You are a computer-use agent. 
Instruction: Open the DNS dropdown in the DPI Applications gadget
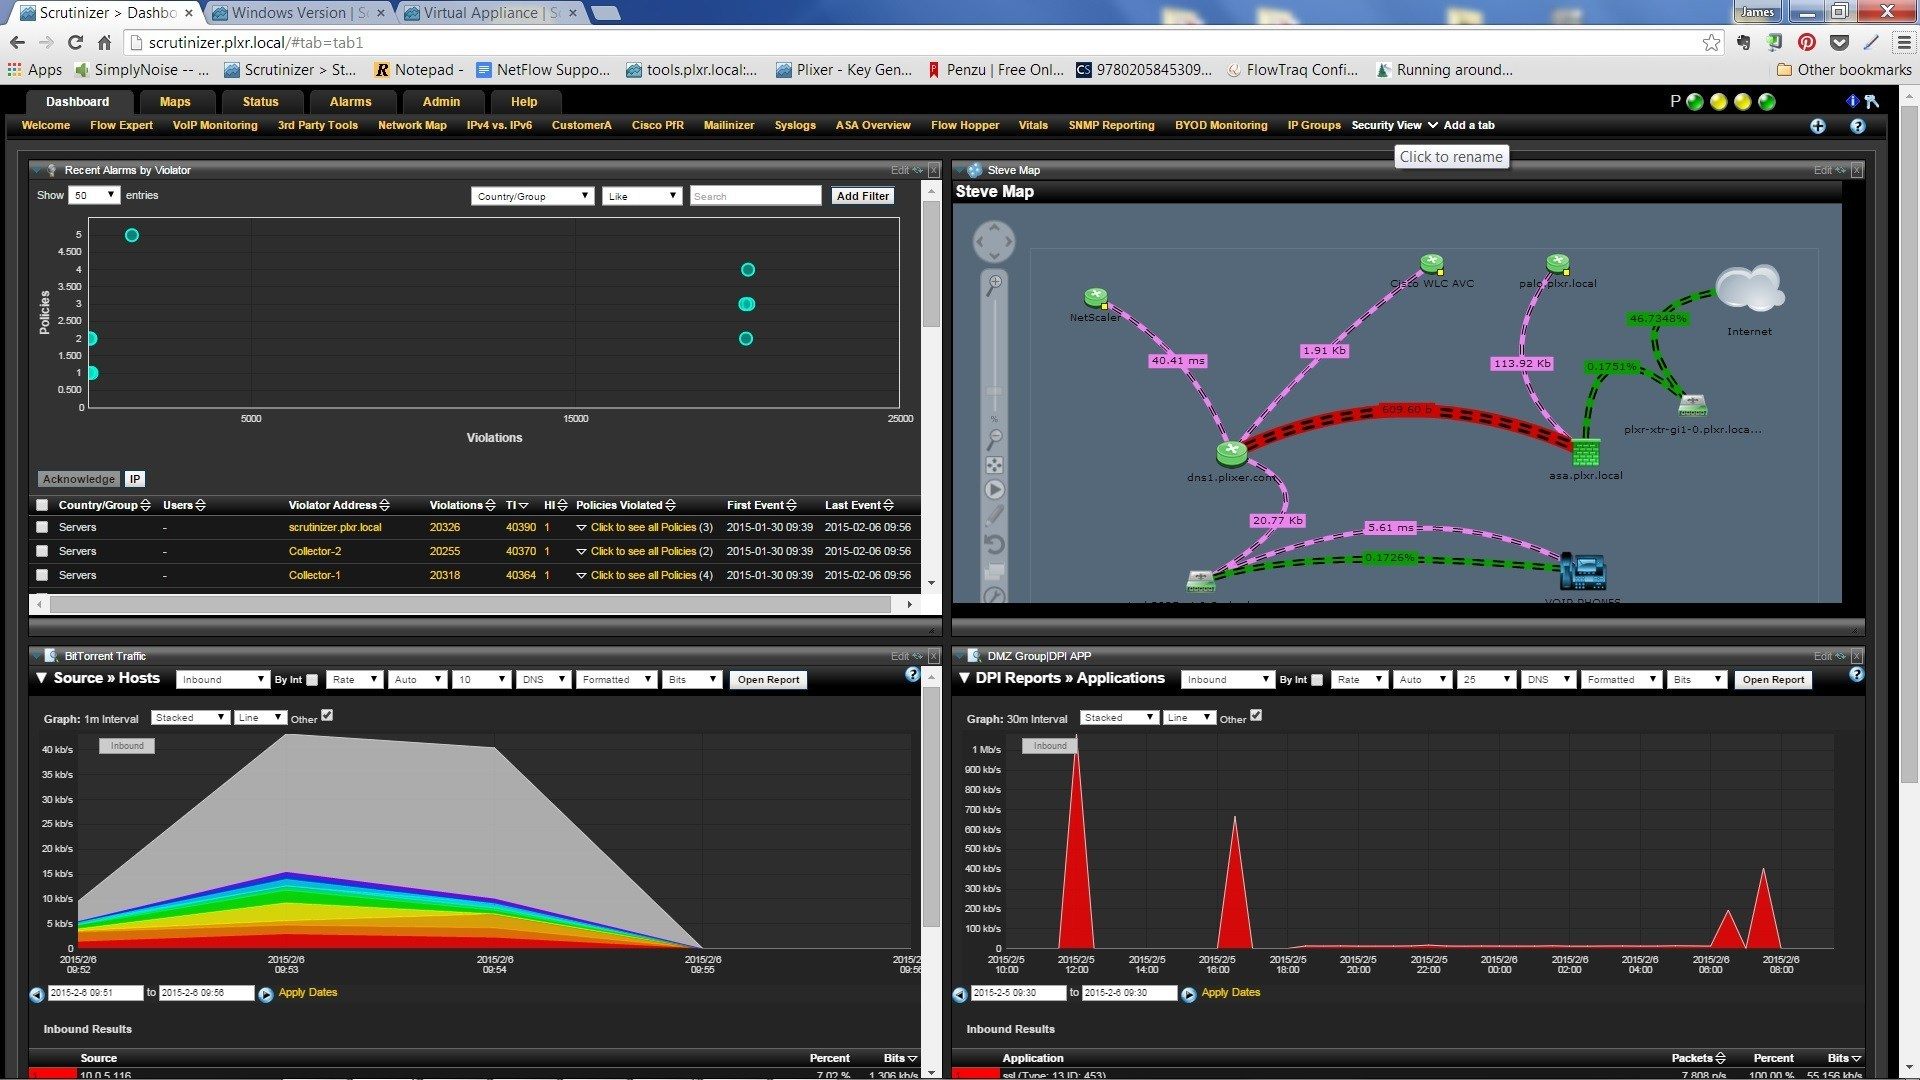[1549, 680]
